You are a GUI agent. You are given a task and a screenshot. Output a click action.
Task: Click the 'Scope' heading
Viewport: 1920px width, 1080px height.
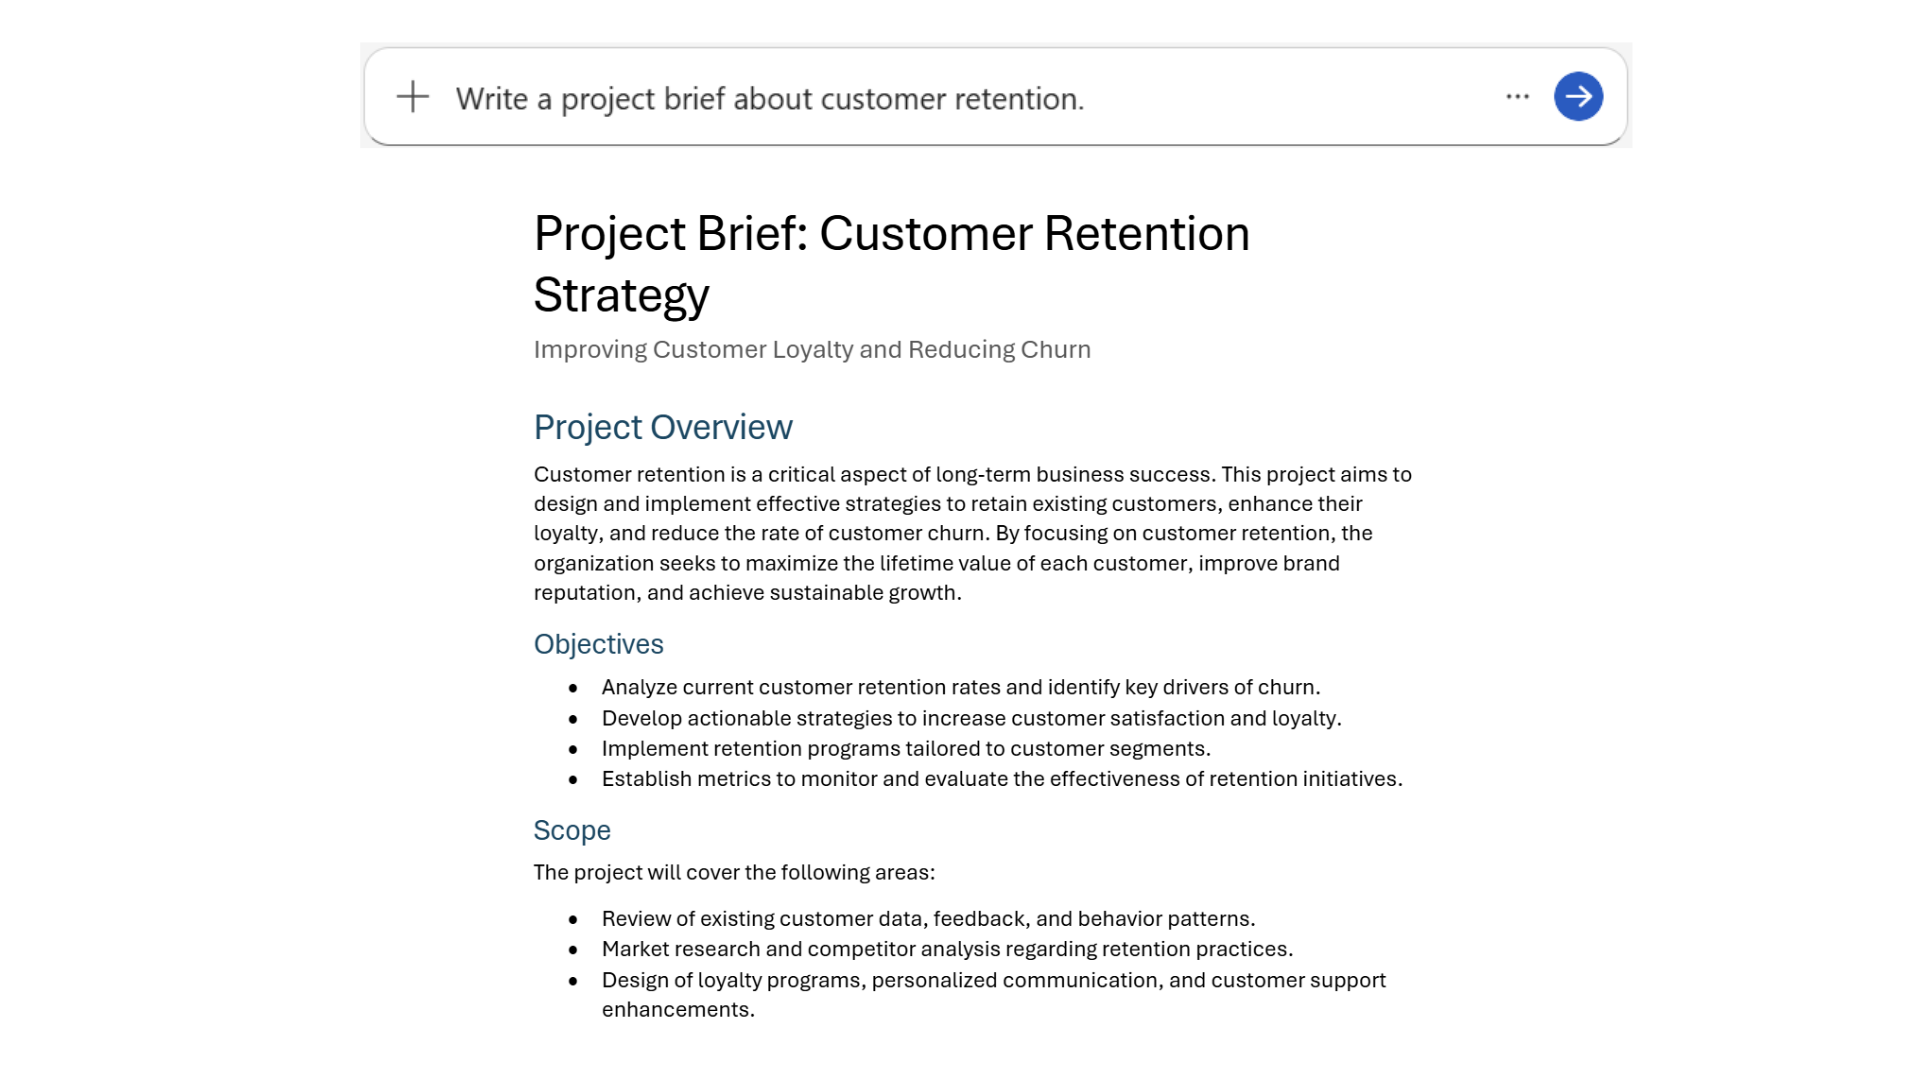[x=571, y=830]
